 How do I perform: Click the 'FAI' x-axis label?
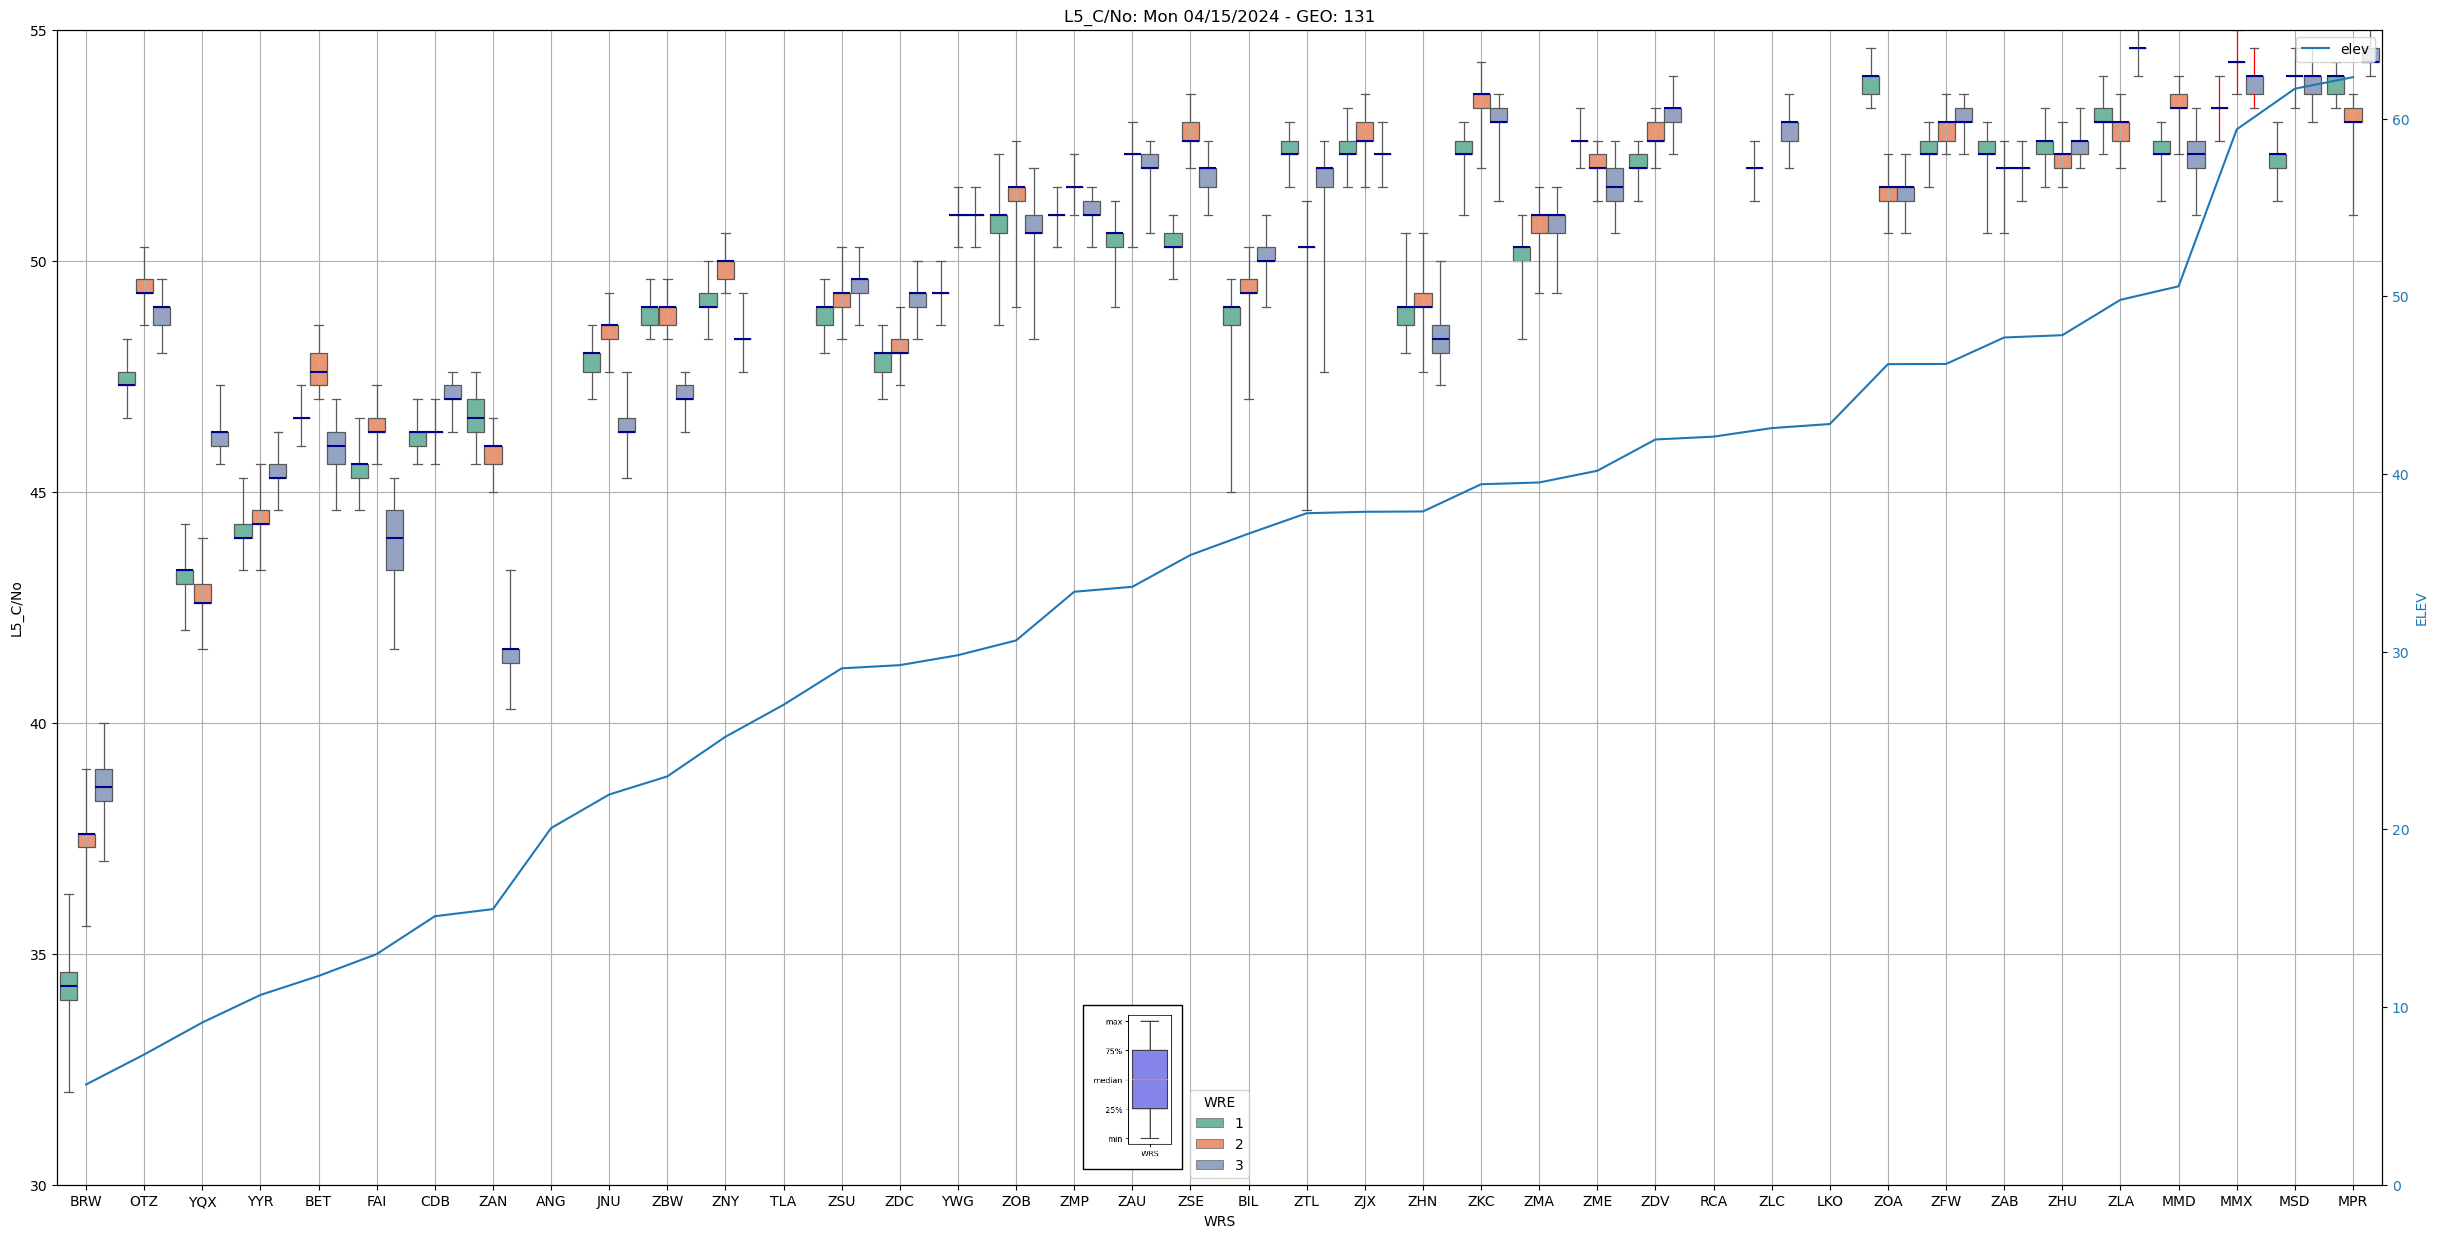376,1202
